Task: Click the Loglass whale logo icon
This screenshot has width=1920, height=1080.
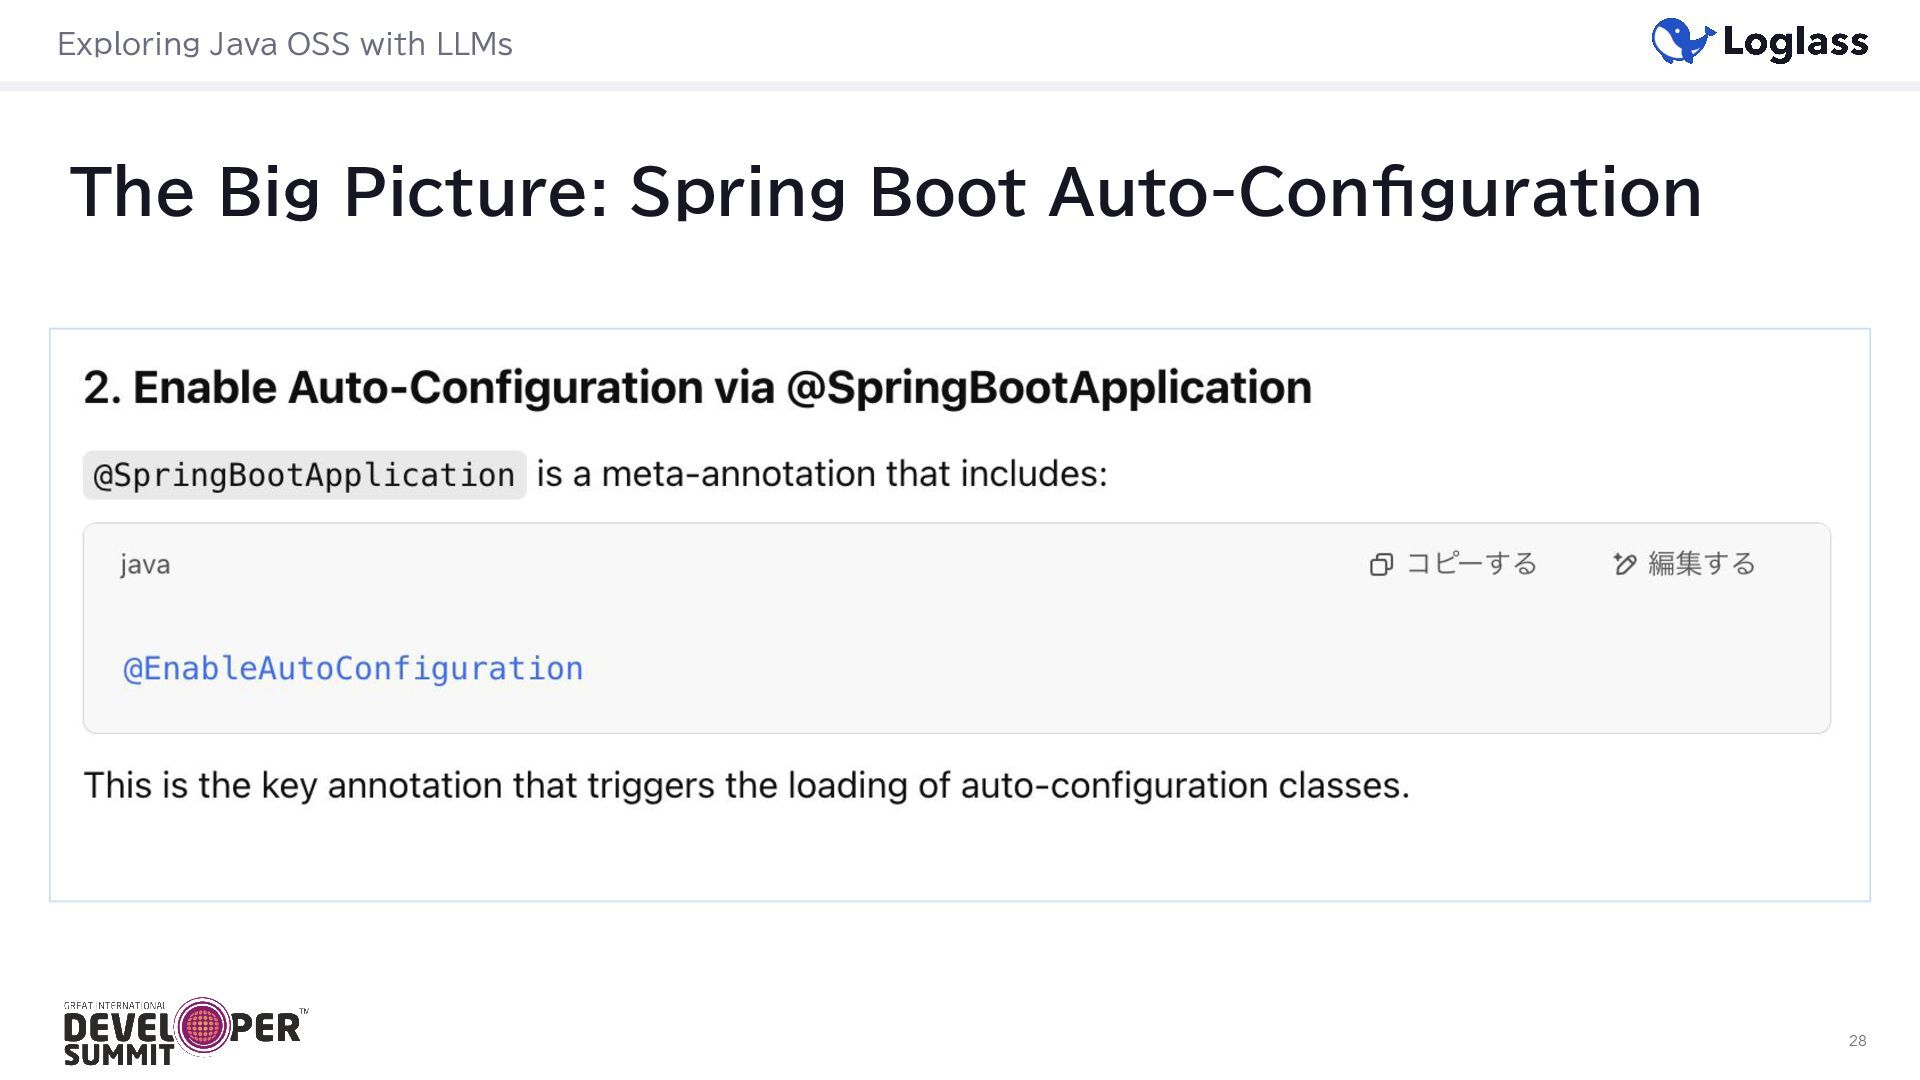Action: point(1682,41)
